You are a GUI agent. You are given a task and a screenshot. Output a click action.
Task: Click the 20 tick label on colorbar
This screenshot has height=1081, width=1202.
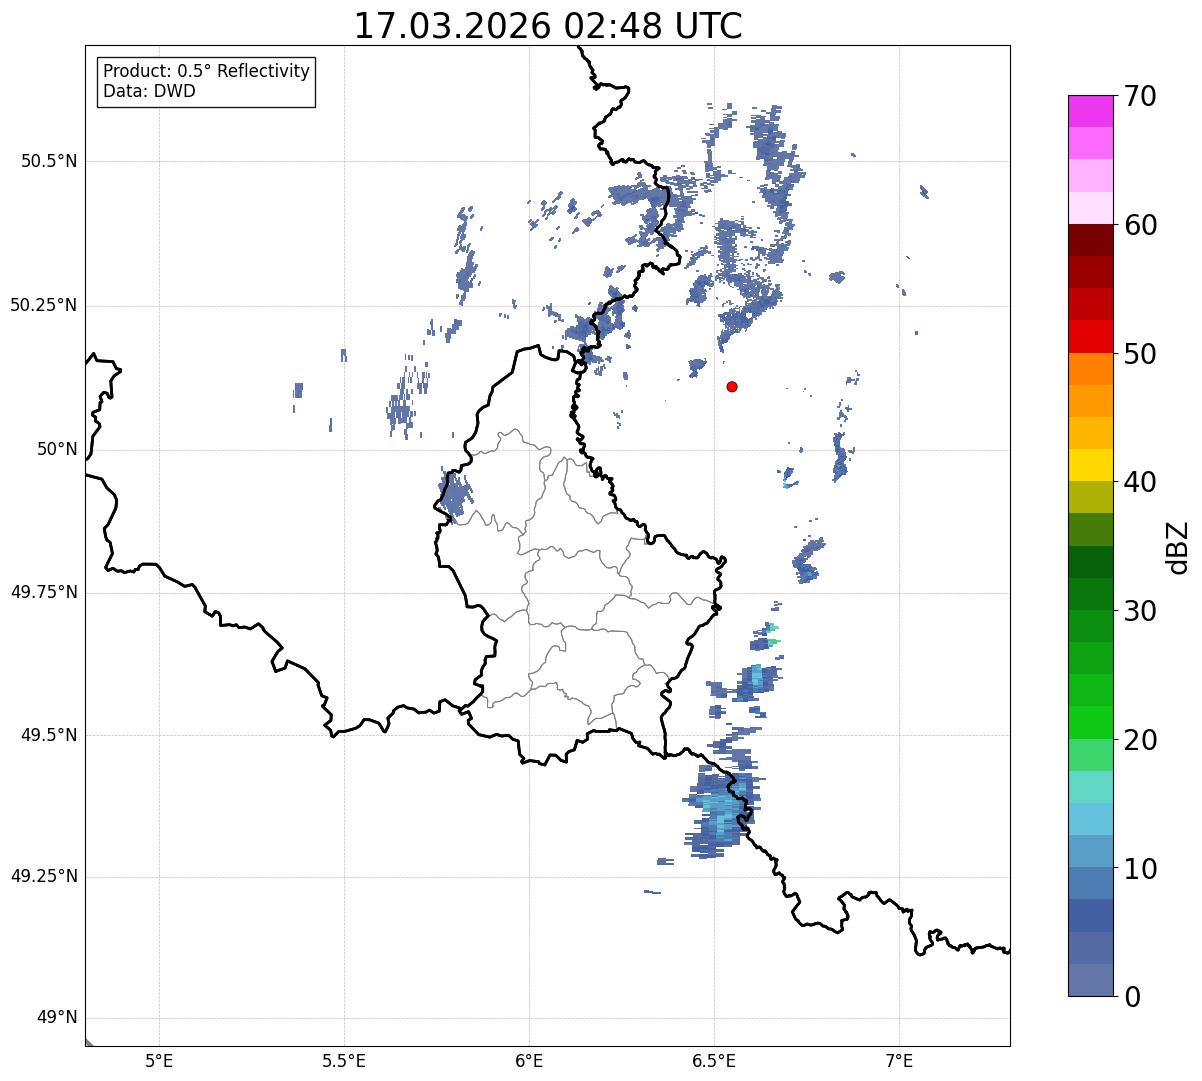tap(1140, 740)
